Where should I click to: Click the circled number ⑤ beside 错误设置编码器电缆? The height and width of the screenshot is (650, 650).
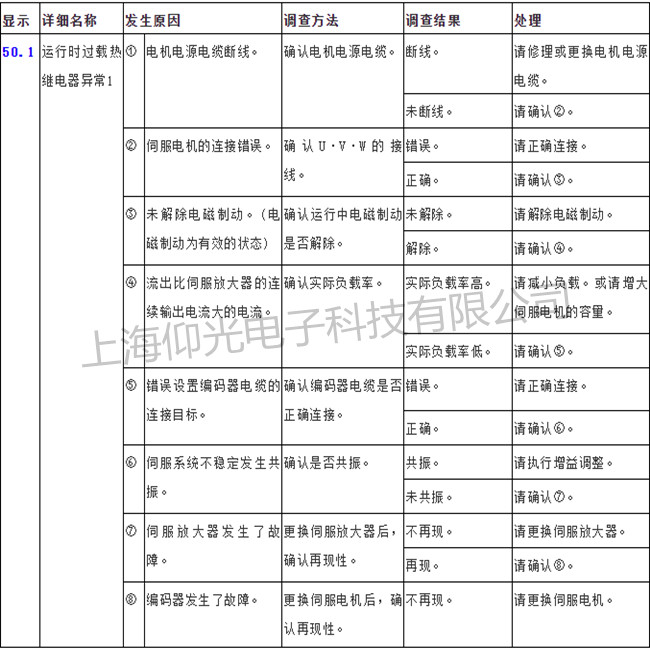(x=131, y=385)
